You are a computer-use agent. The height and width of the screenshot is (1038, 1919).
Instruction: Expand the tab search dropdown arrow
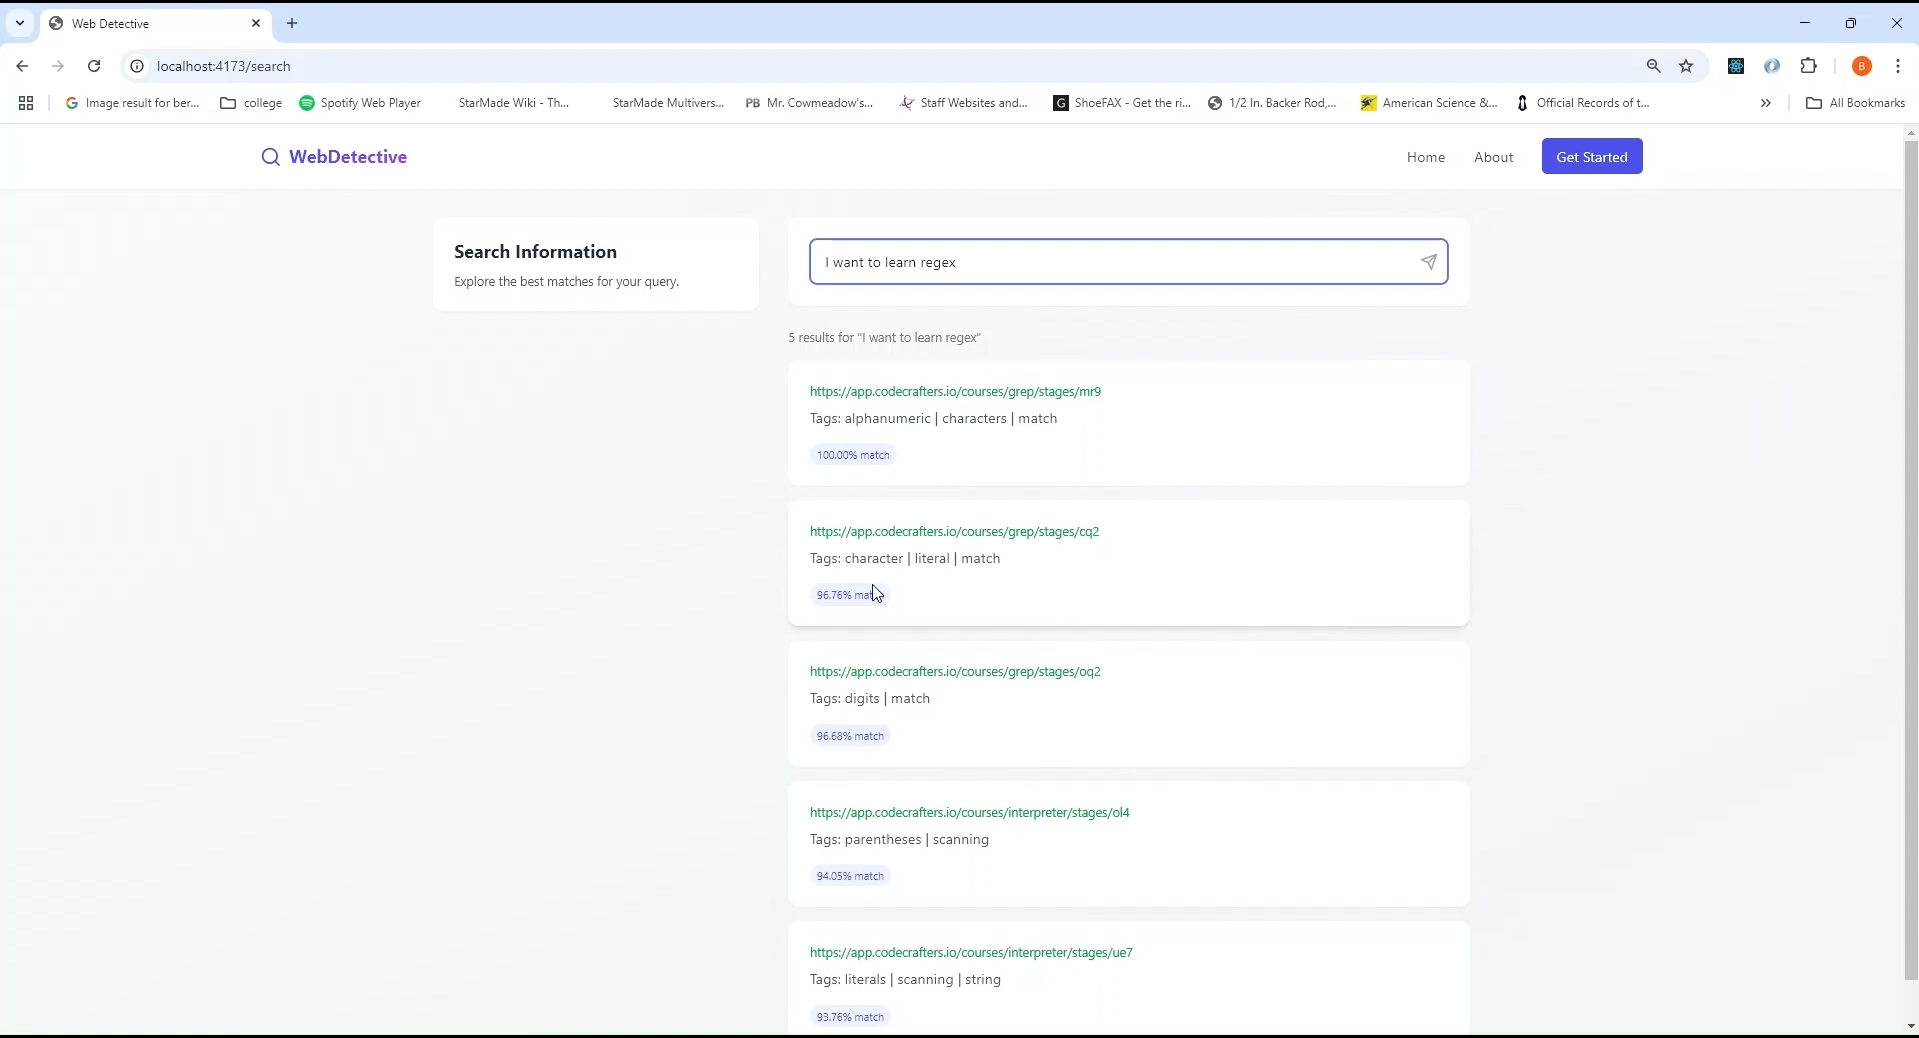coord(20,23)
